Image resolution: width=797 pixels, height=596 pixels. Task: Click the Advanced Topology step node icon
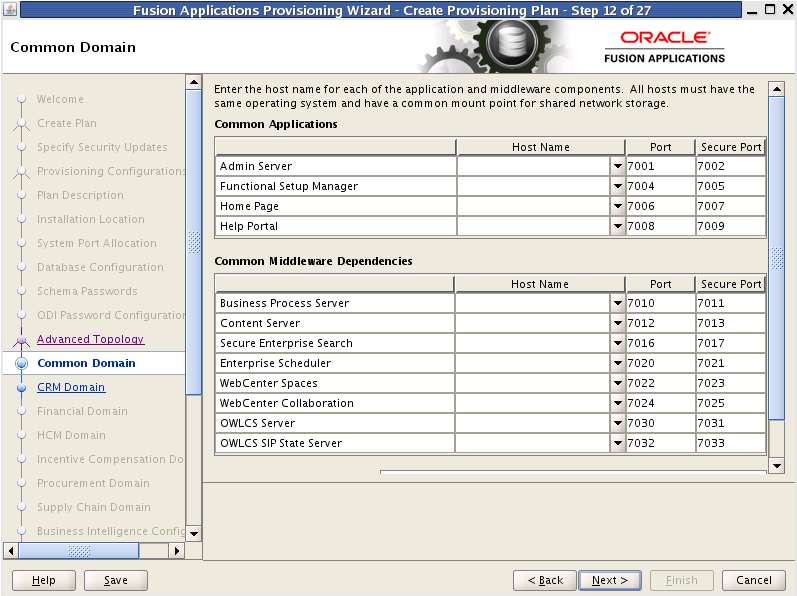pyautogui.click(x=21, y=340)
